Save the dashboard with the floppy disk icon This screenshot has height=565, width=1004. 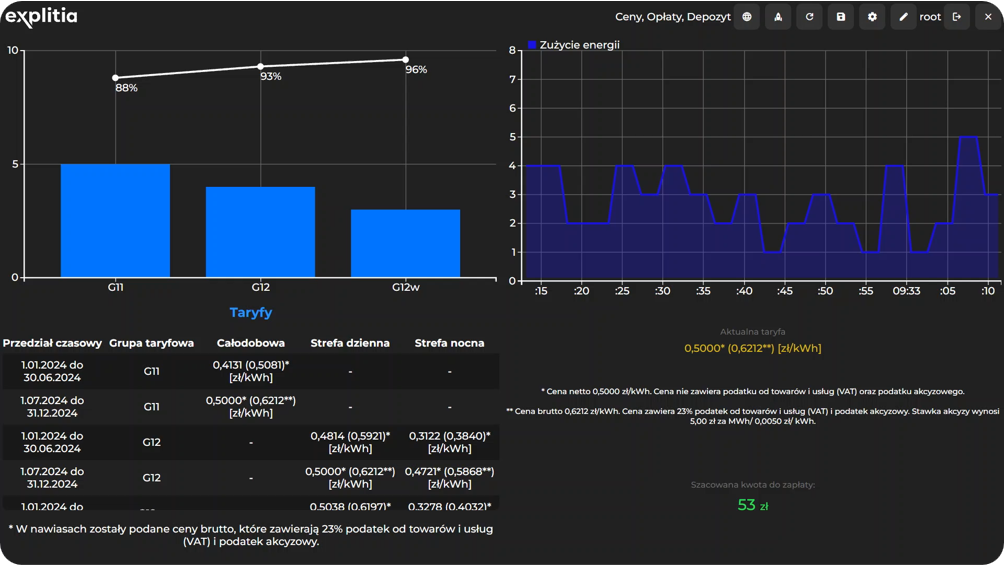click(841, 17)
